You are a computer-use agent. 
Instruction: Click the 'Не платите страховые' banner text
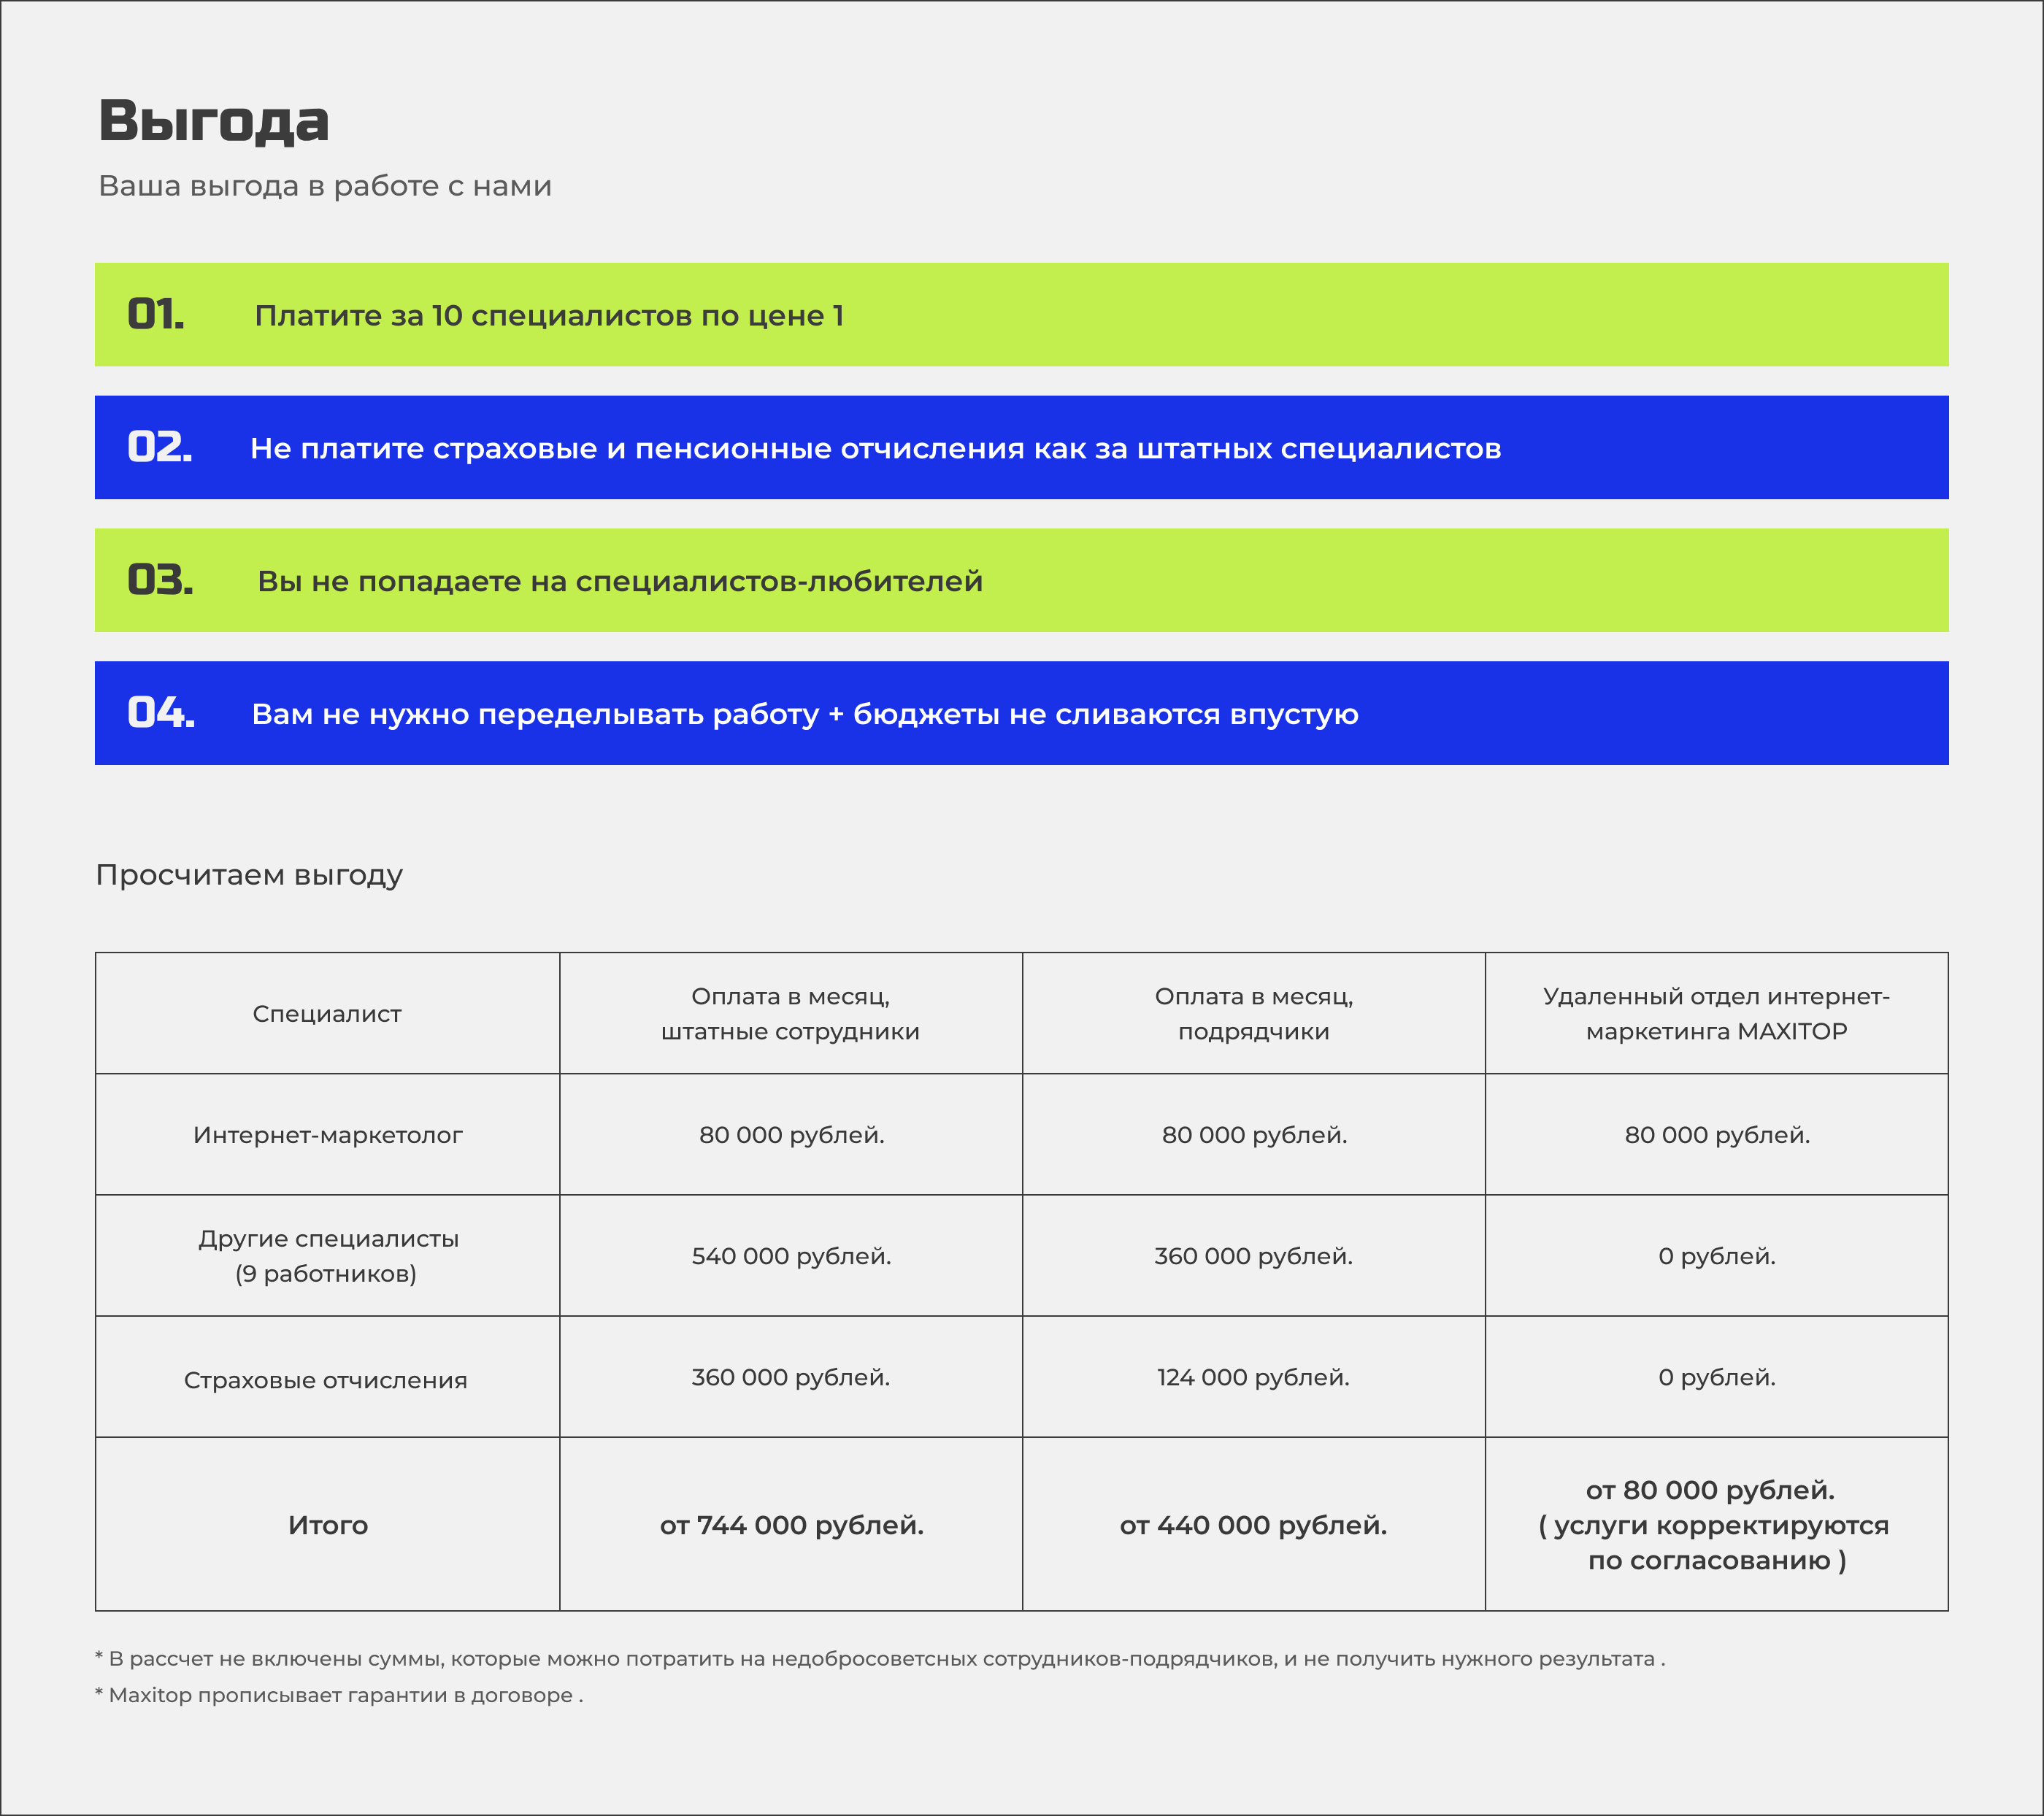[x=875, y=449]
